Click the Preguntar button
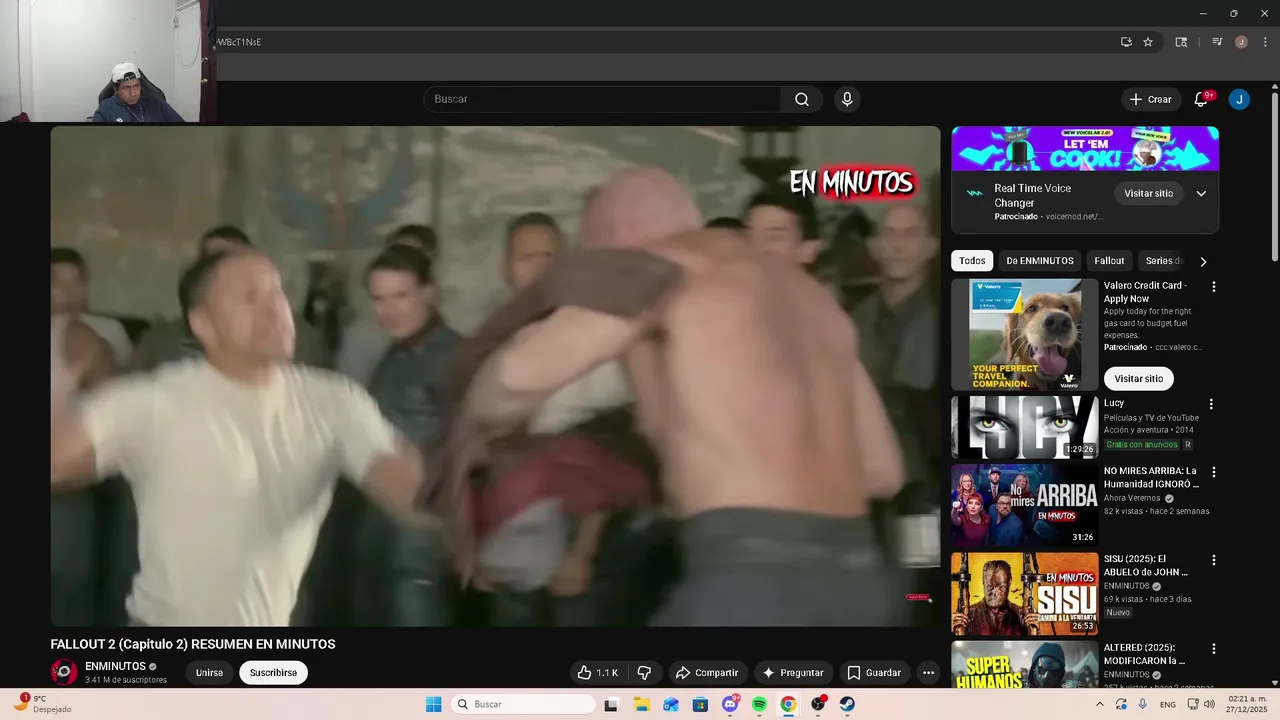This screenshot has height=720, width=1280. pos(793,673)
